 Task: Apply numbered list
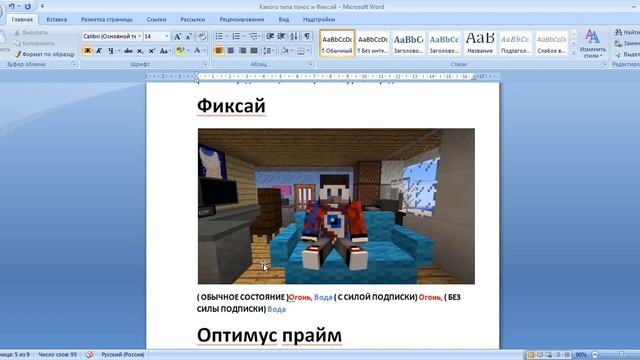(x=236, y=36)
